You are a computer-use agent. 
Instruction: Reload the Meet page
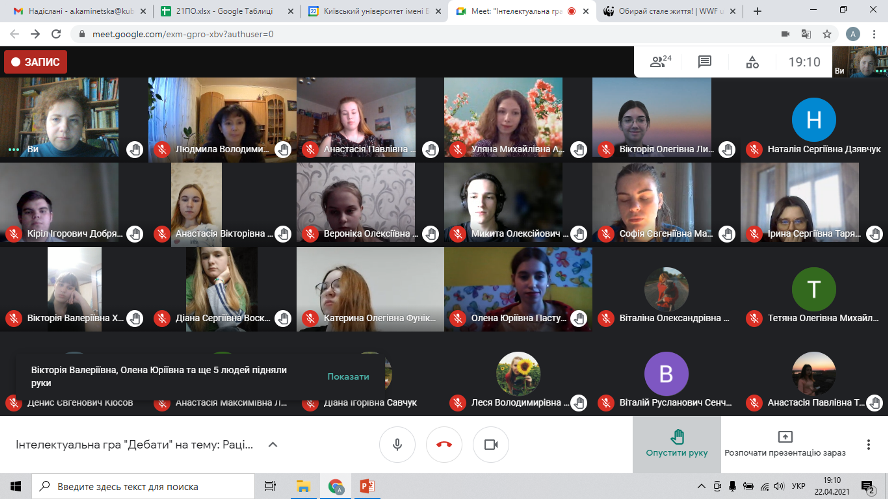click(x=56, y=34)
